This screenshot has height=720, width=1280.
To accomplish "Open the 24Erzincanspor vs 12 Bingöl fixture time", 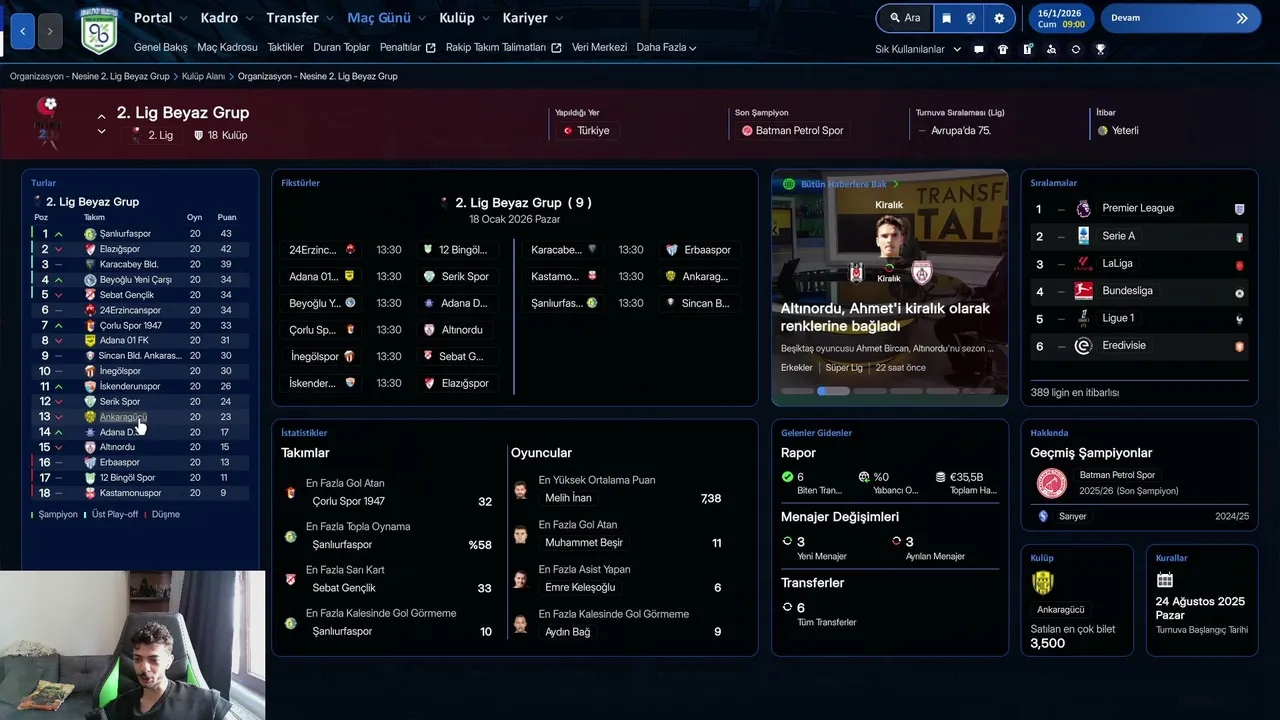I will click(389, 250).
